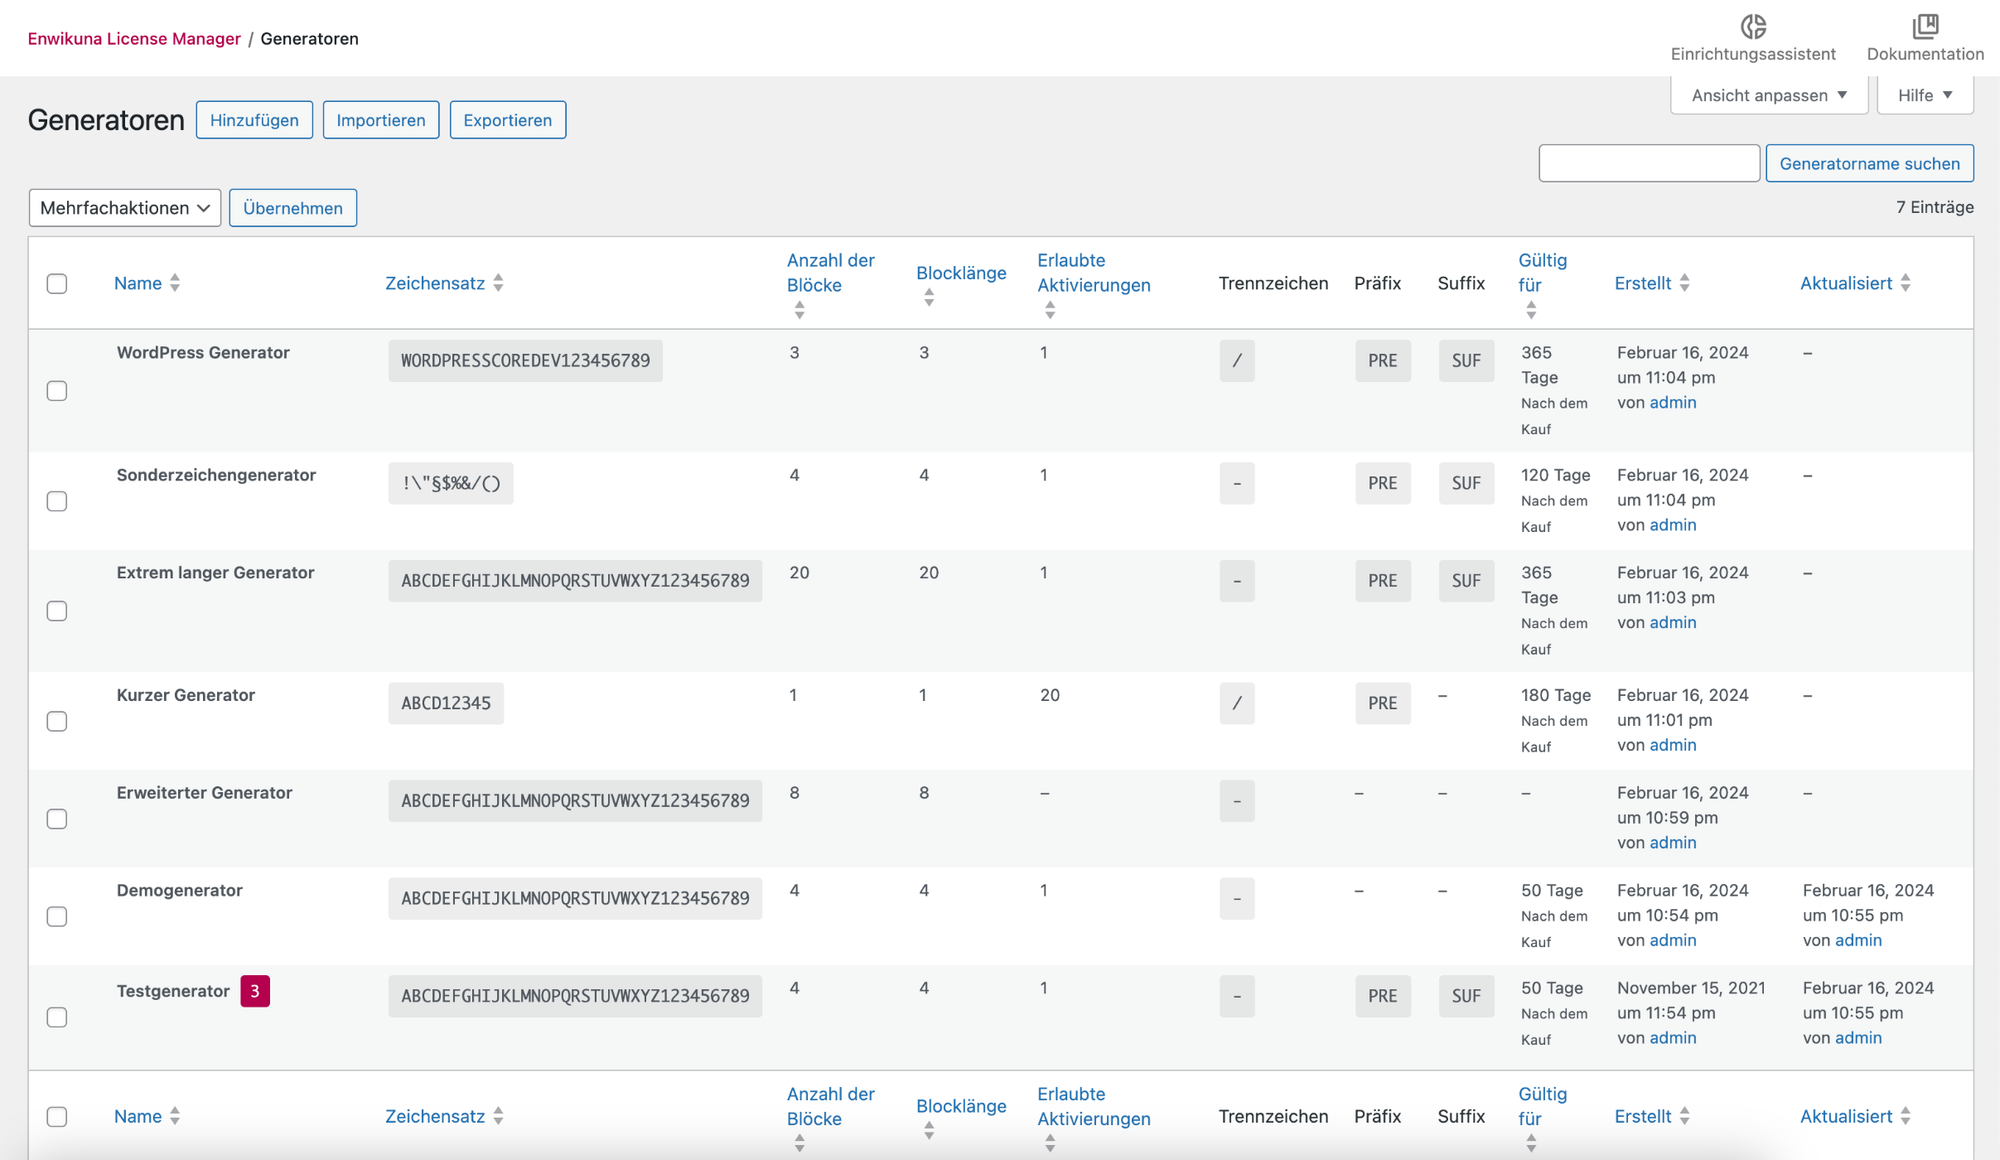This screenshot has height=1160, width=2000.
Task: Open the Dokumentation book icon
Action: (x=1925, y=26)
